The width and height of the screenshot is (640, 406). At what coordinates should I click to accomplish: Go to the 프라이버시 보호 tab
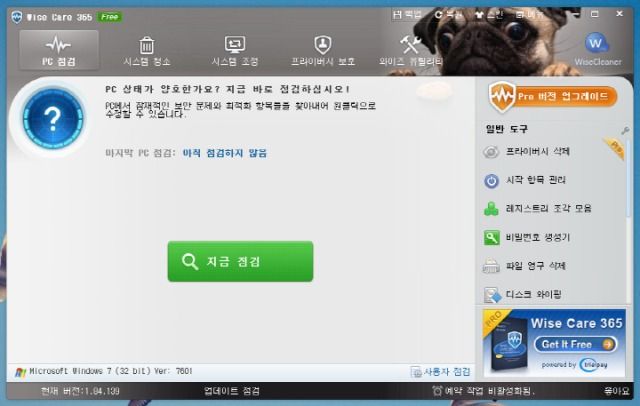(x=322, y=51)
